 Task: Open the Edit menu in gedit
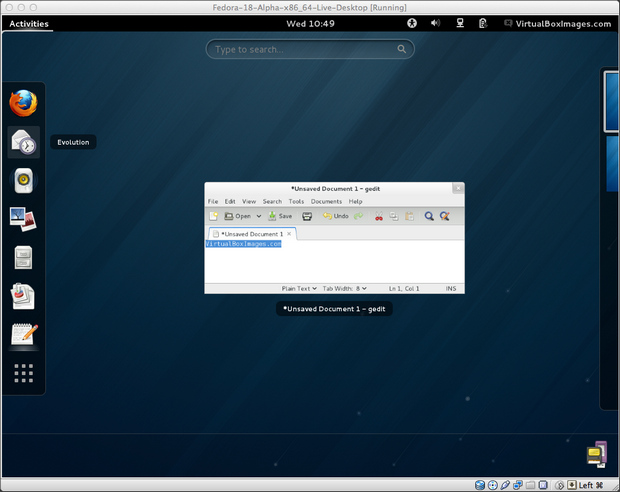[x=230, y=201]
